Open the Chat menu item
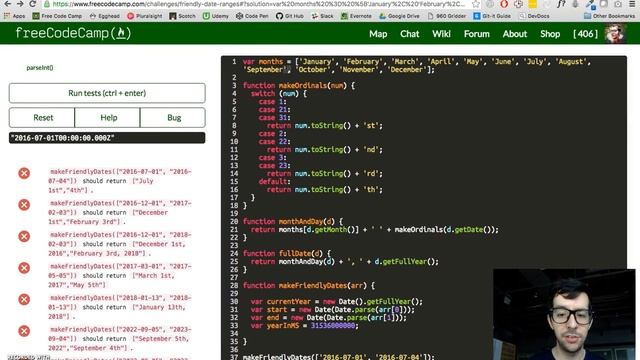The height and width of the screenshot is (360, 640). pos(409,34)
